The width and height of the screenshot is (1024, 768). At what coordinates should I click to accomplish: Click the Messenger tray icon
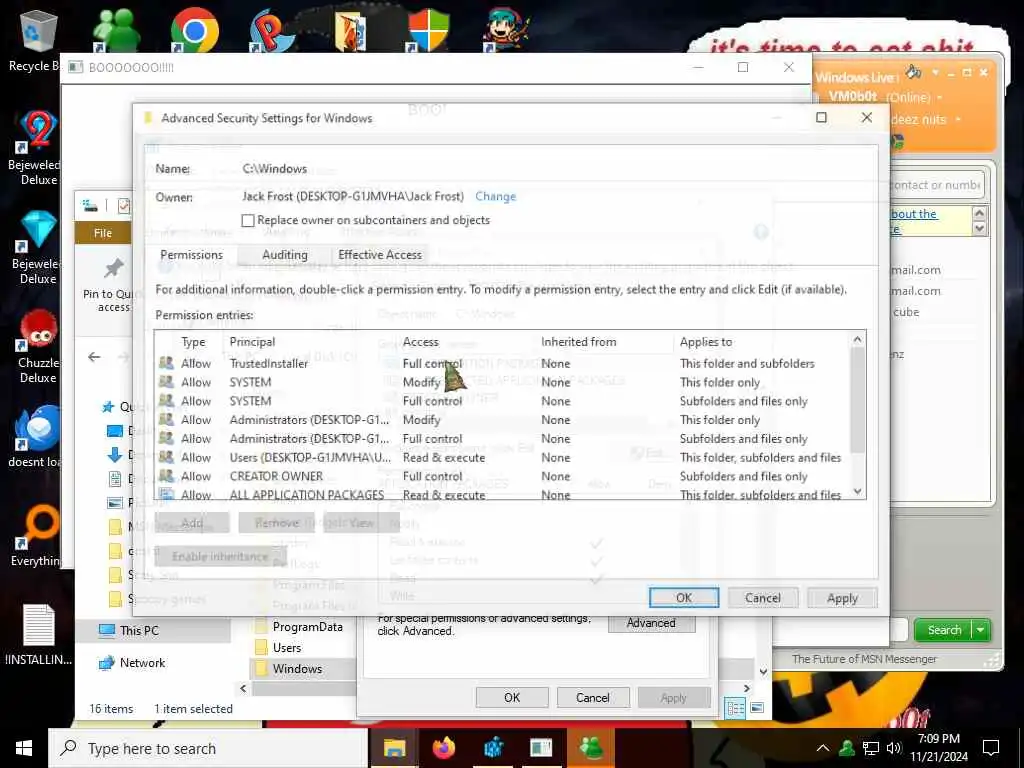(847, 748)
